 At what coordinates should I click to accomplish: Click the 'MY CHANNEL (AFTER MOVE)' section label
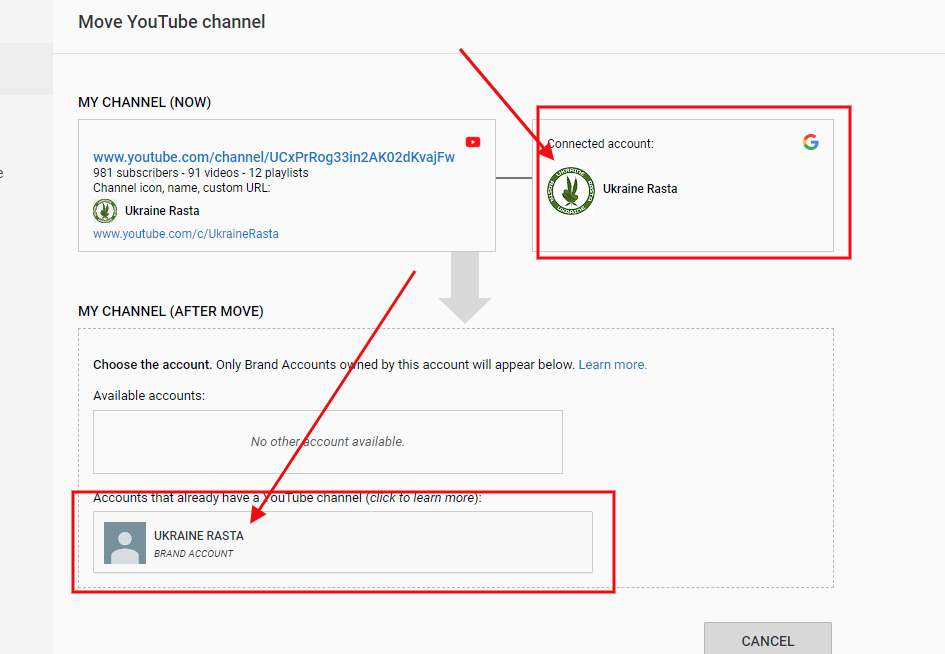point(171,312)
